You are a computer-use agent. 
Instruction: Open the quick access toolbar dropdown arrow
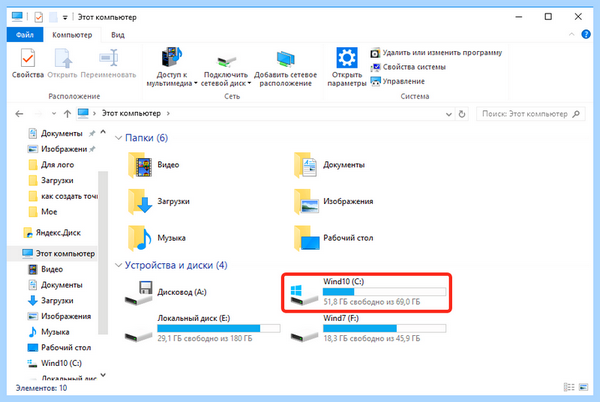(x=65, y=17)
